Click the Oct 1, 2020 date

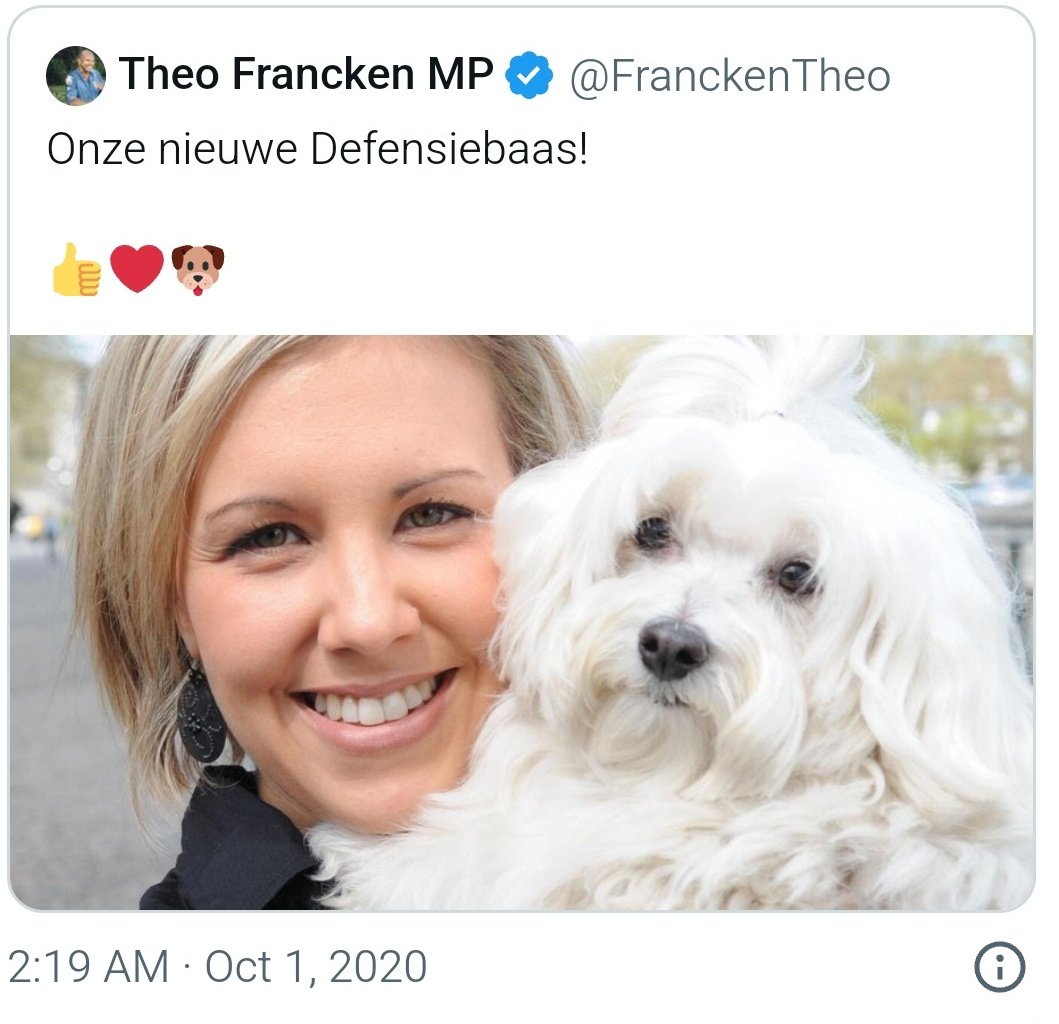click(x=316, y=967)
